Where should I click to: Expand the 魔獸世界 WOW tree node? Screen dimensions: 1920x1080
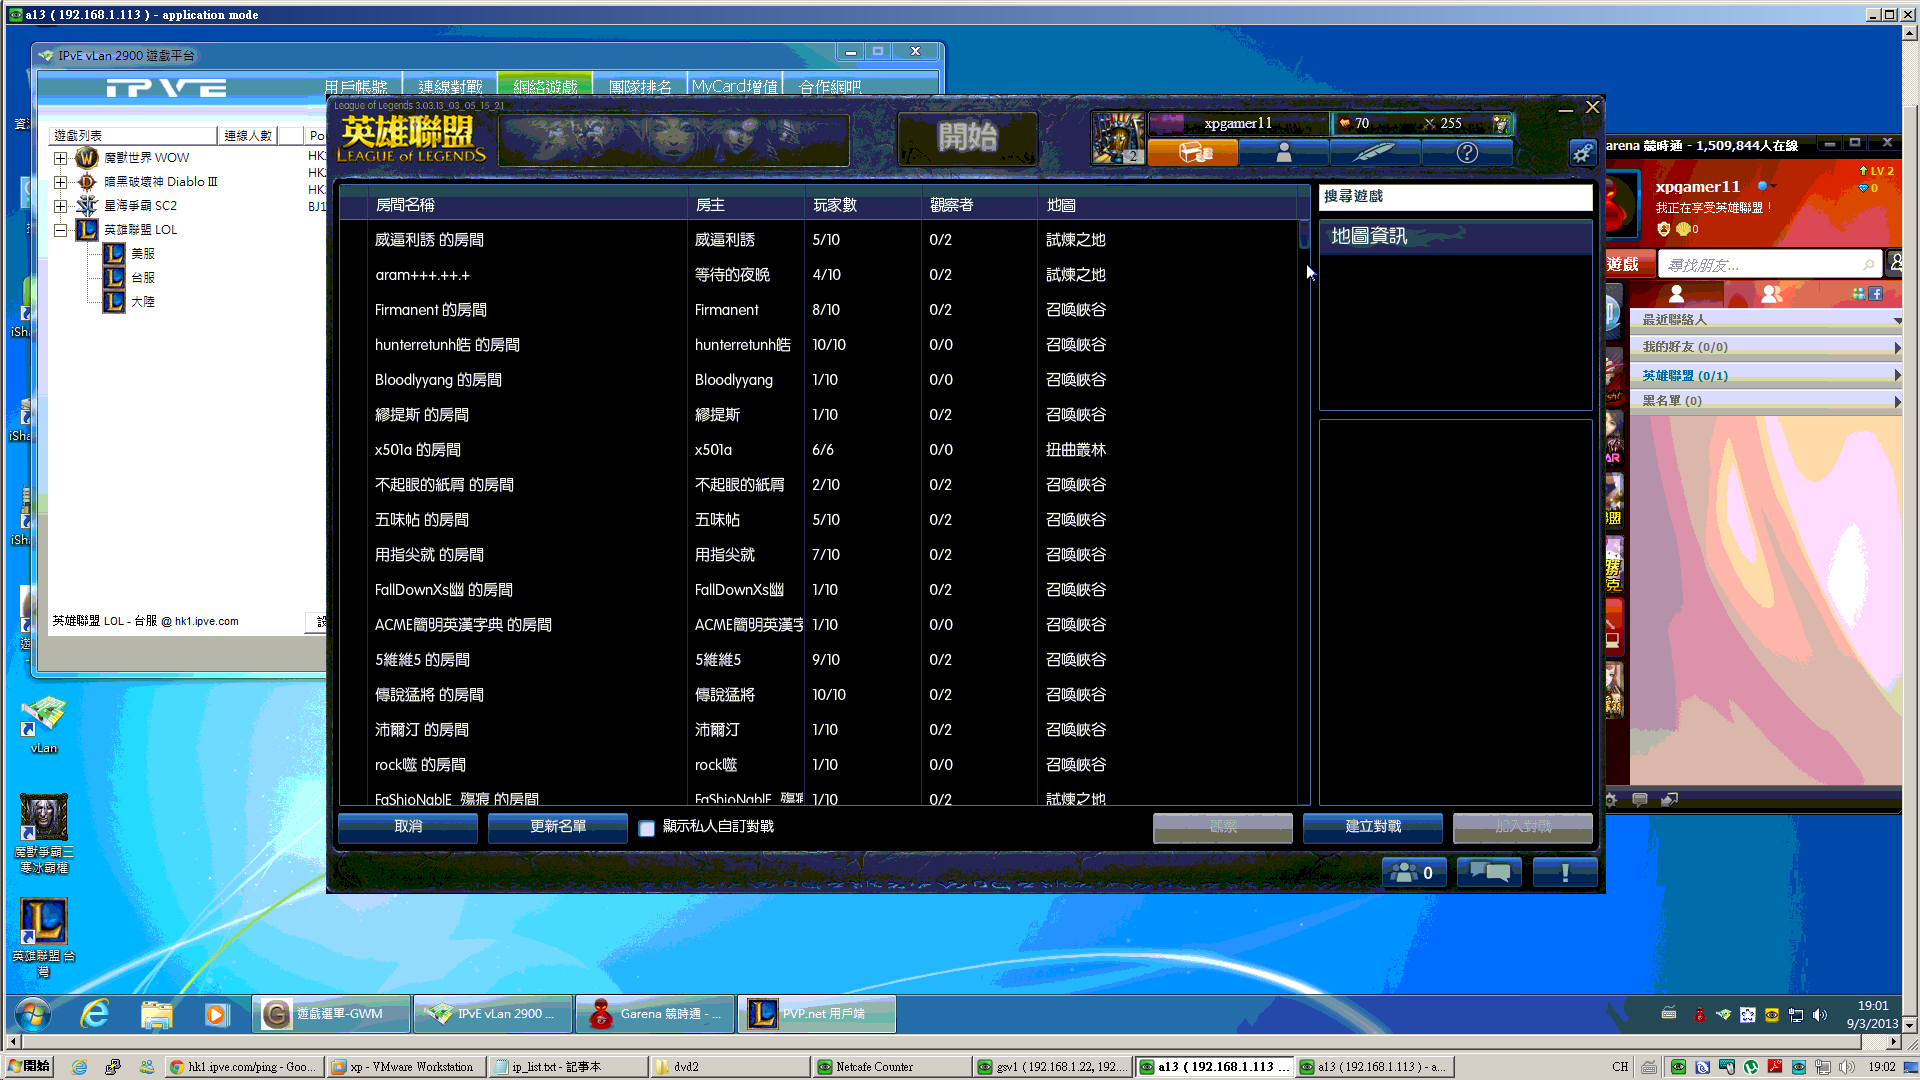tap(61, 158)
